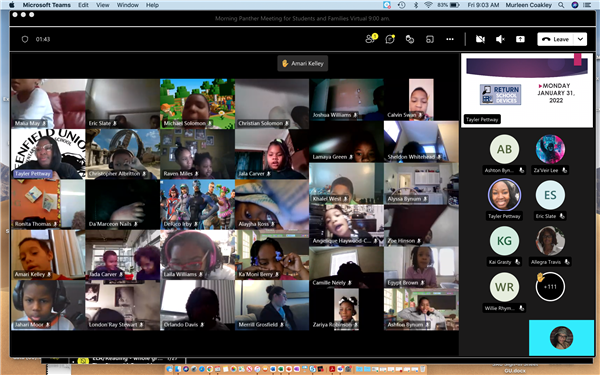Open the reactions and raise hand icon
Image resolution: width=600 pixels, height=375 pixels.
pyautogui.click(x=410, y=39)
